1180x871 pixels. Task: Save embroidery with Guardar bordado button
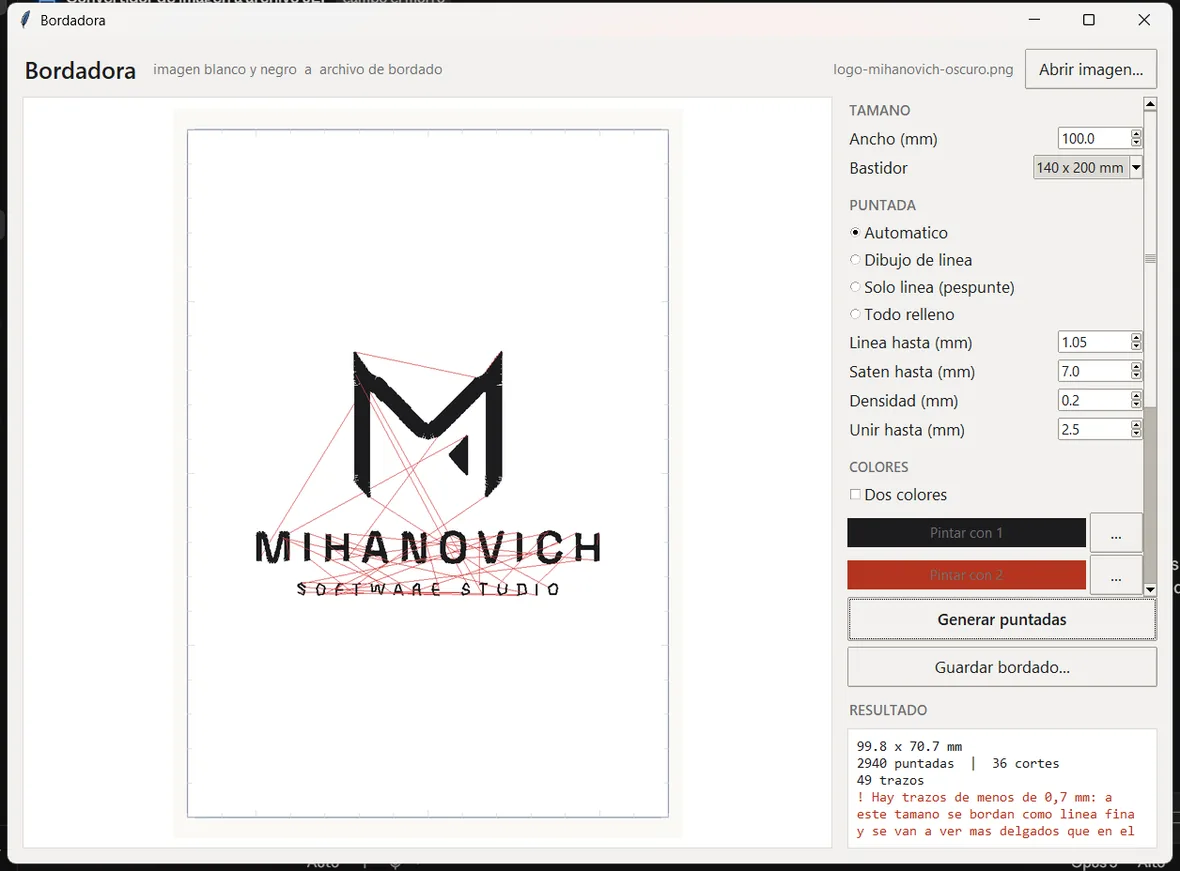[x=1002, y=667]
